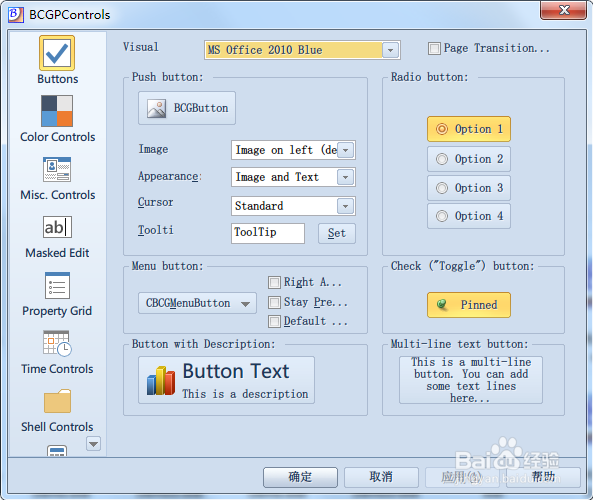593x500 pixels.
Task: Open the Image position dropdown
Action: [x=345, y=150]
